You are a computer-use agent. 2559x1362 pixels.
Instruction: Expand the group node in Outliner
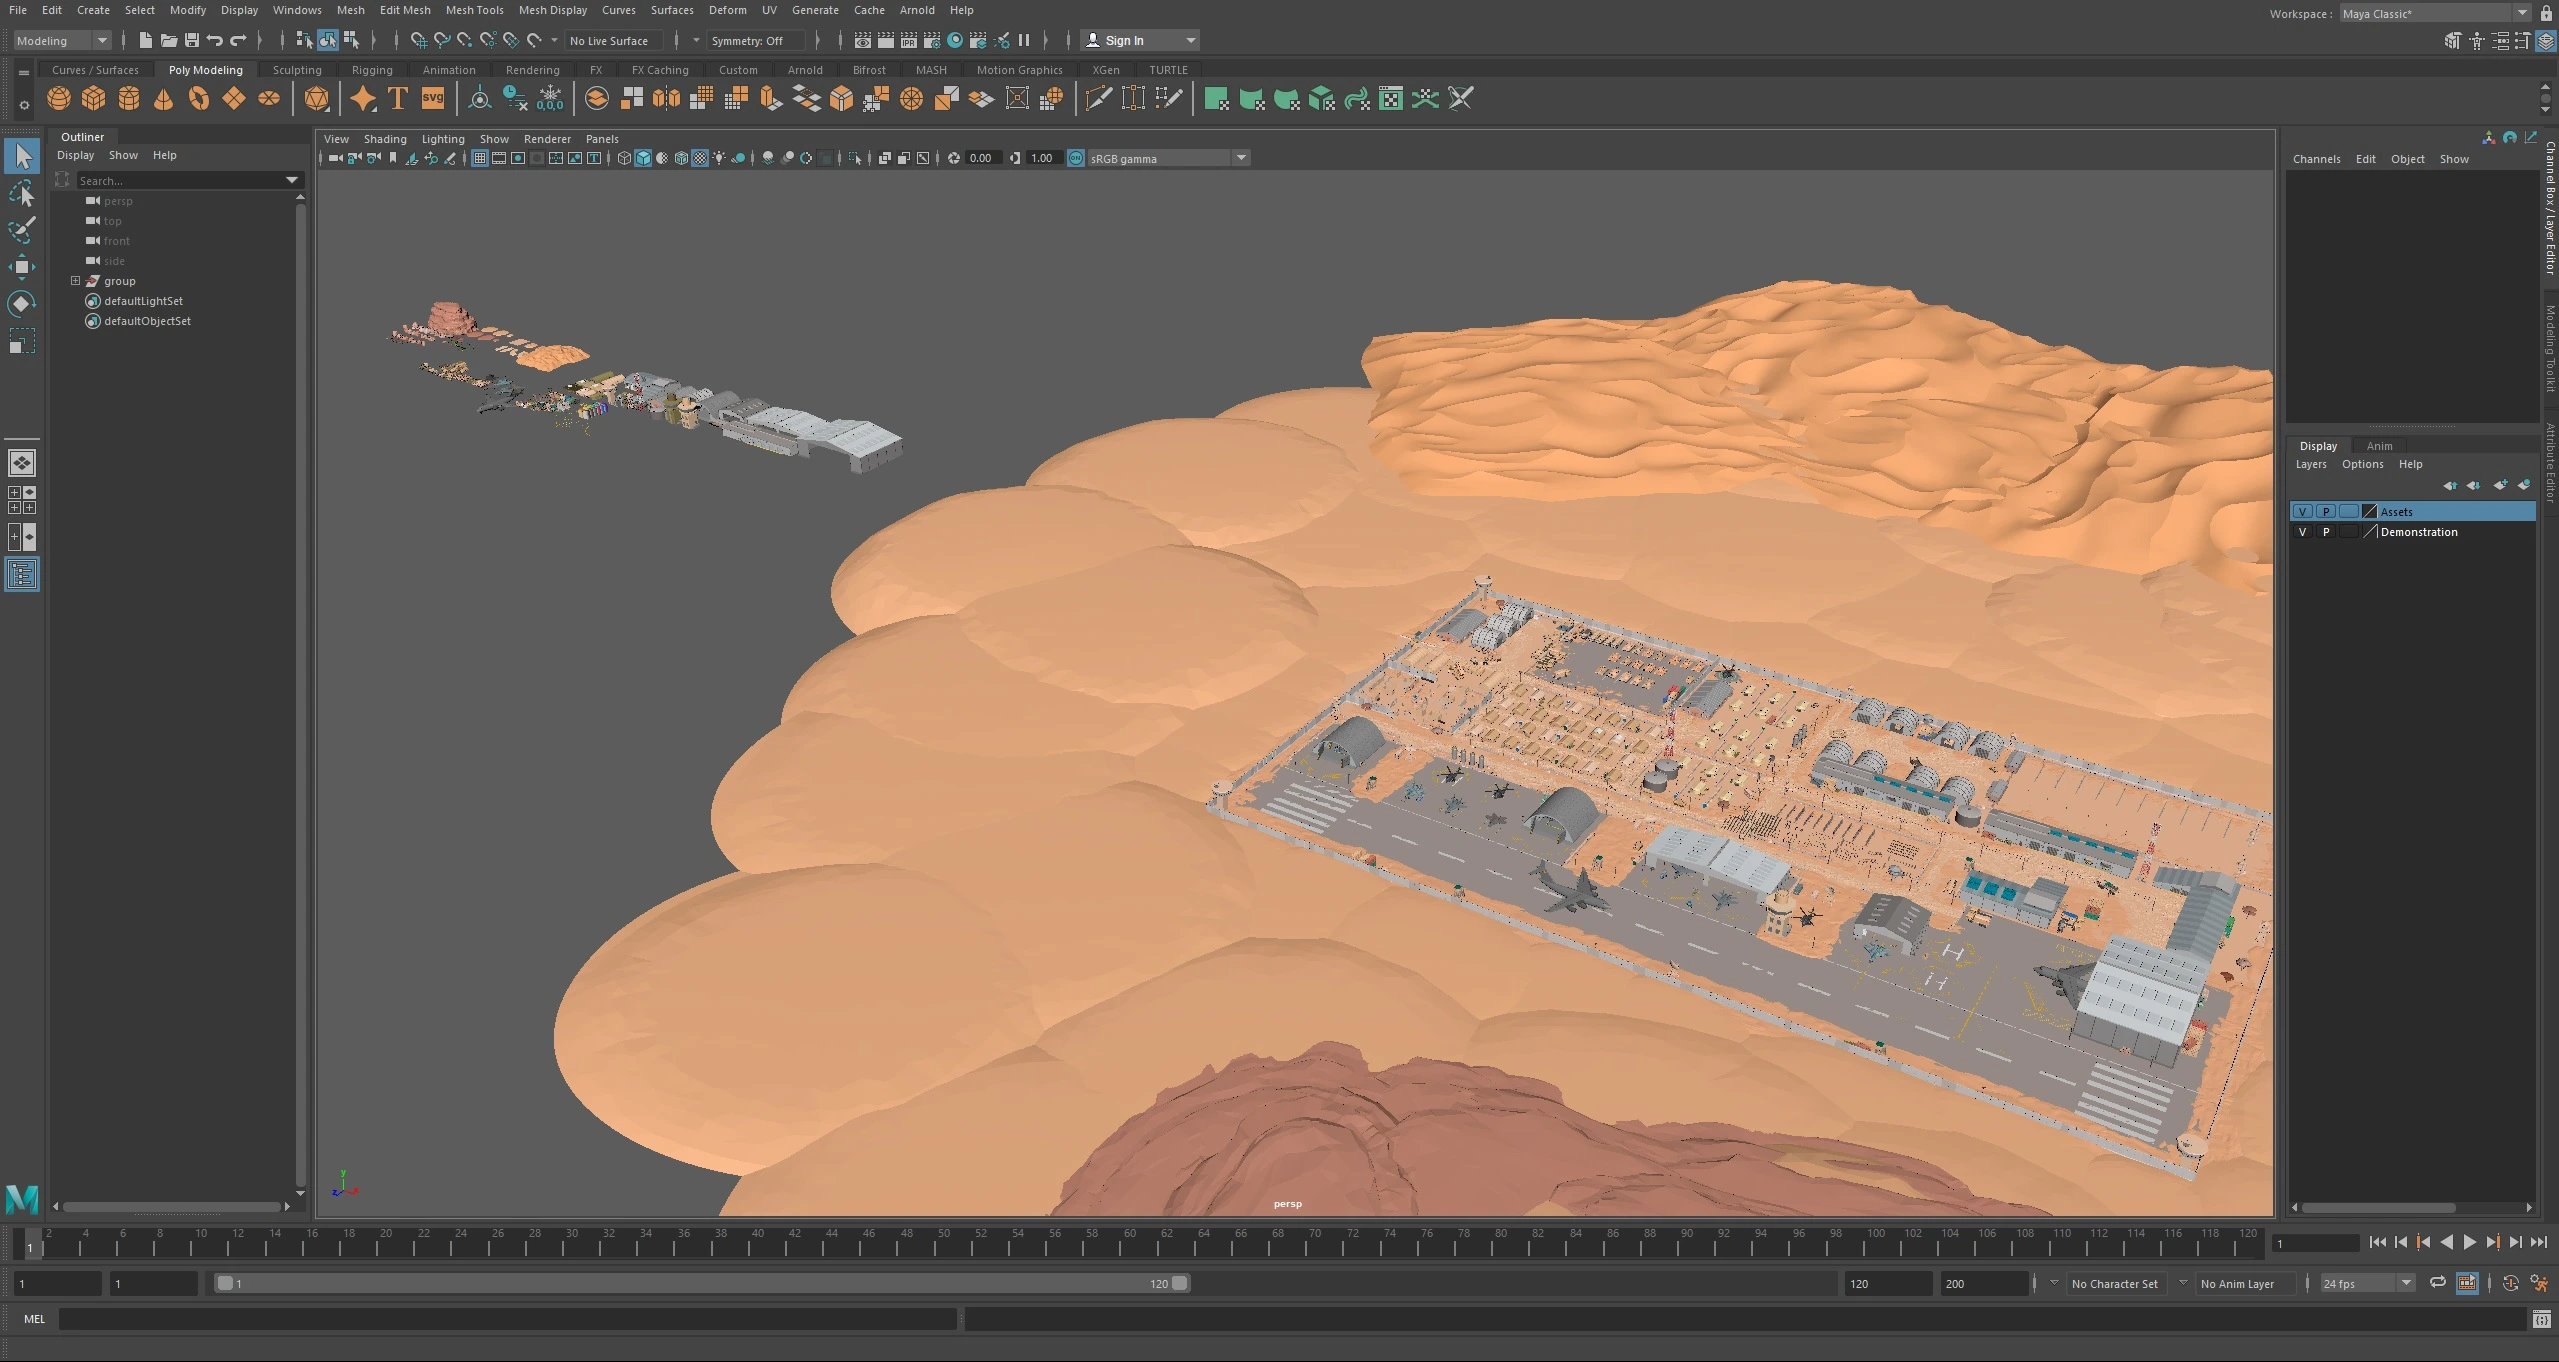pyautogui.click(x=75, y=281)
